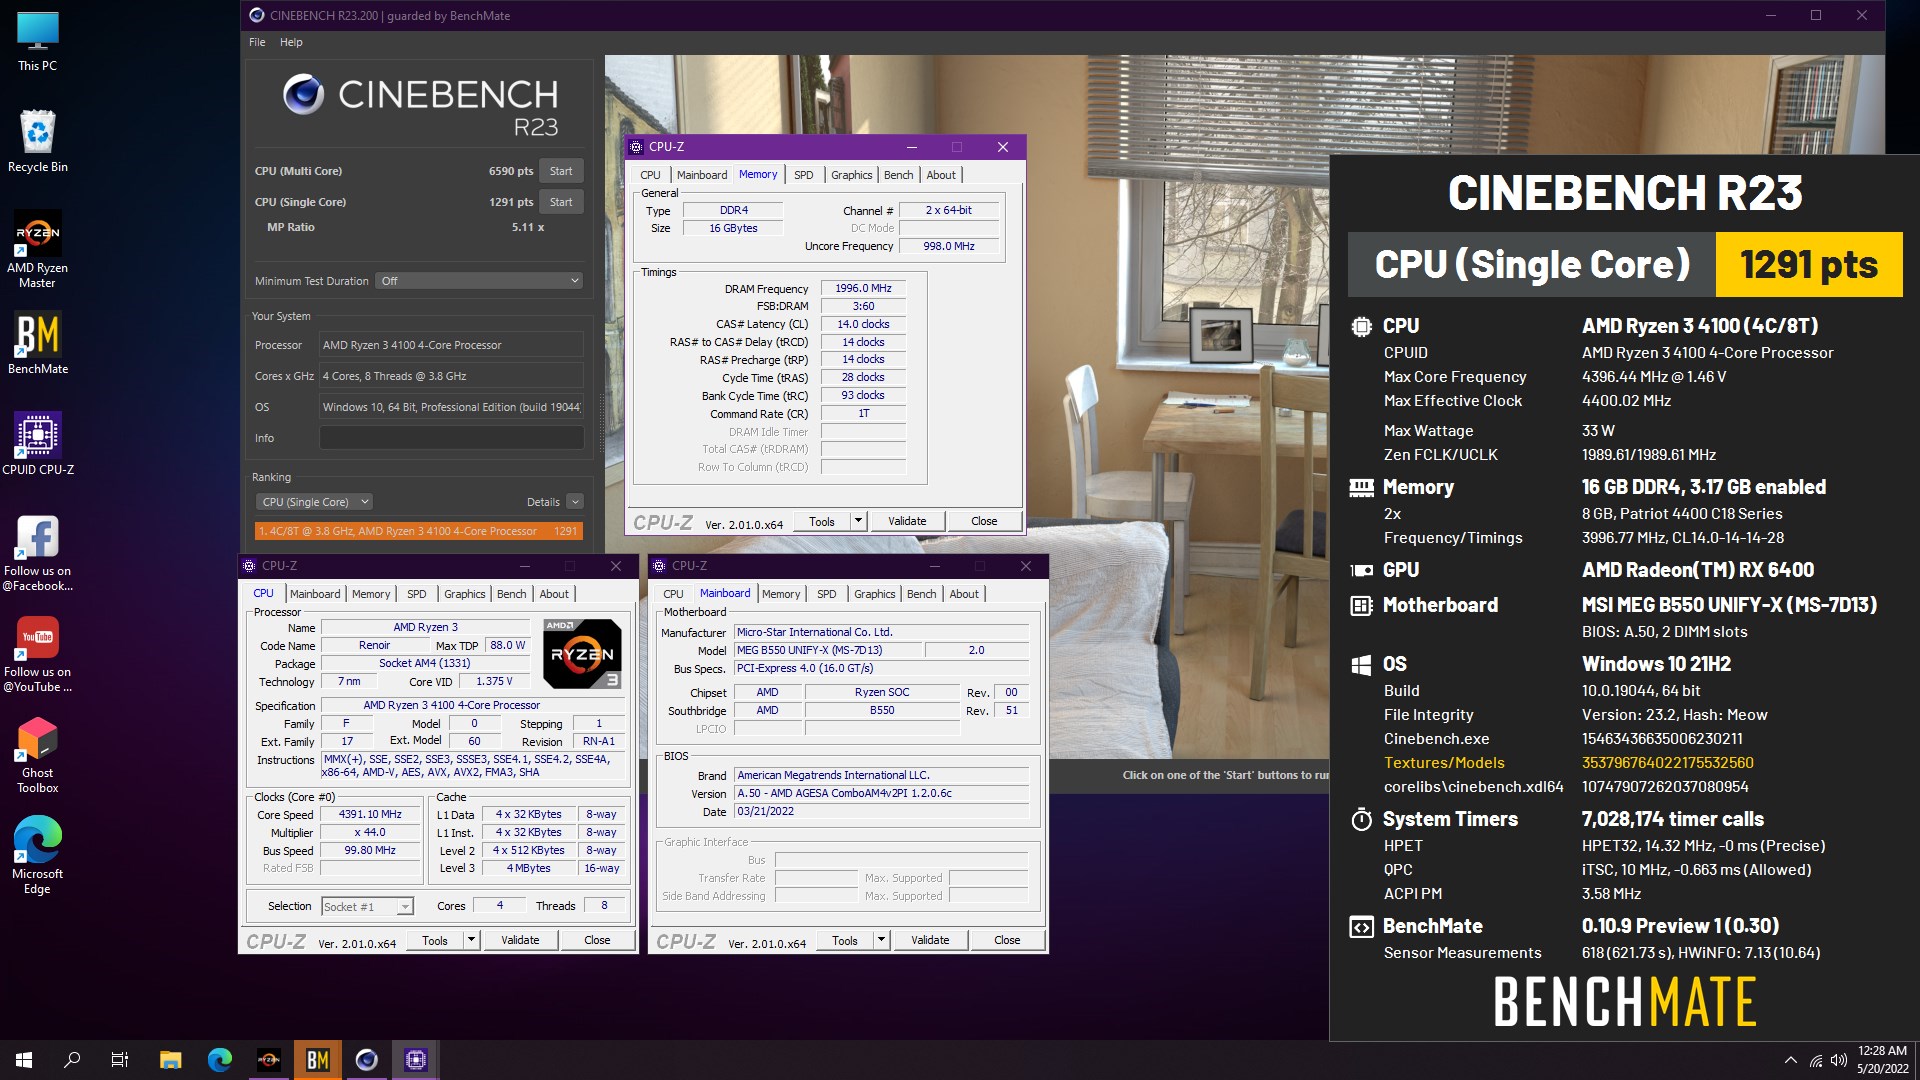
Task: Switch to Memory tab in CPU-Z CPU window
Action: (371, 594)
